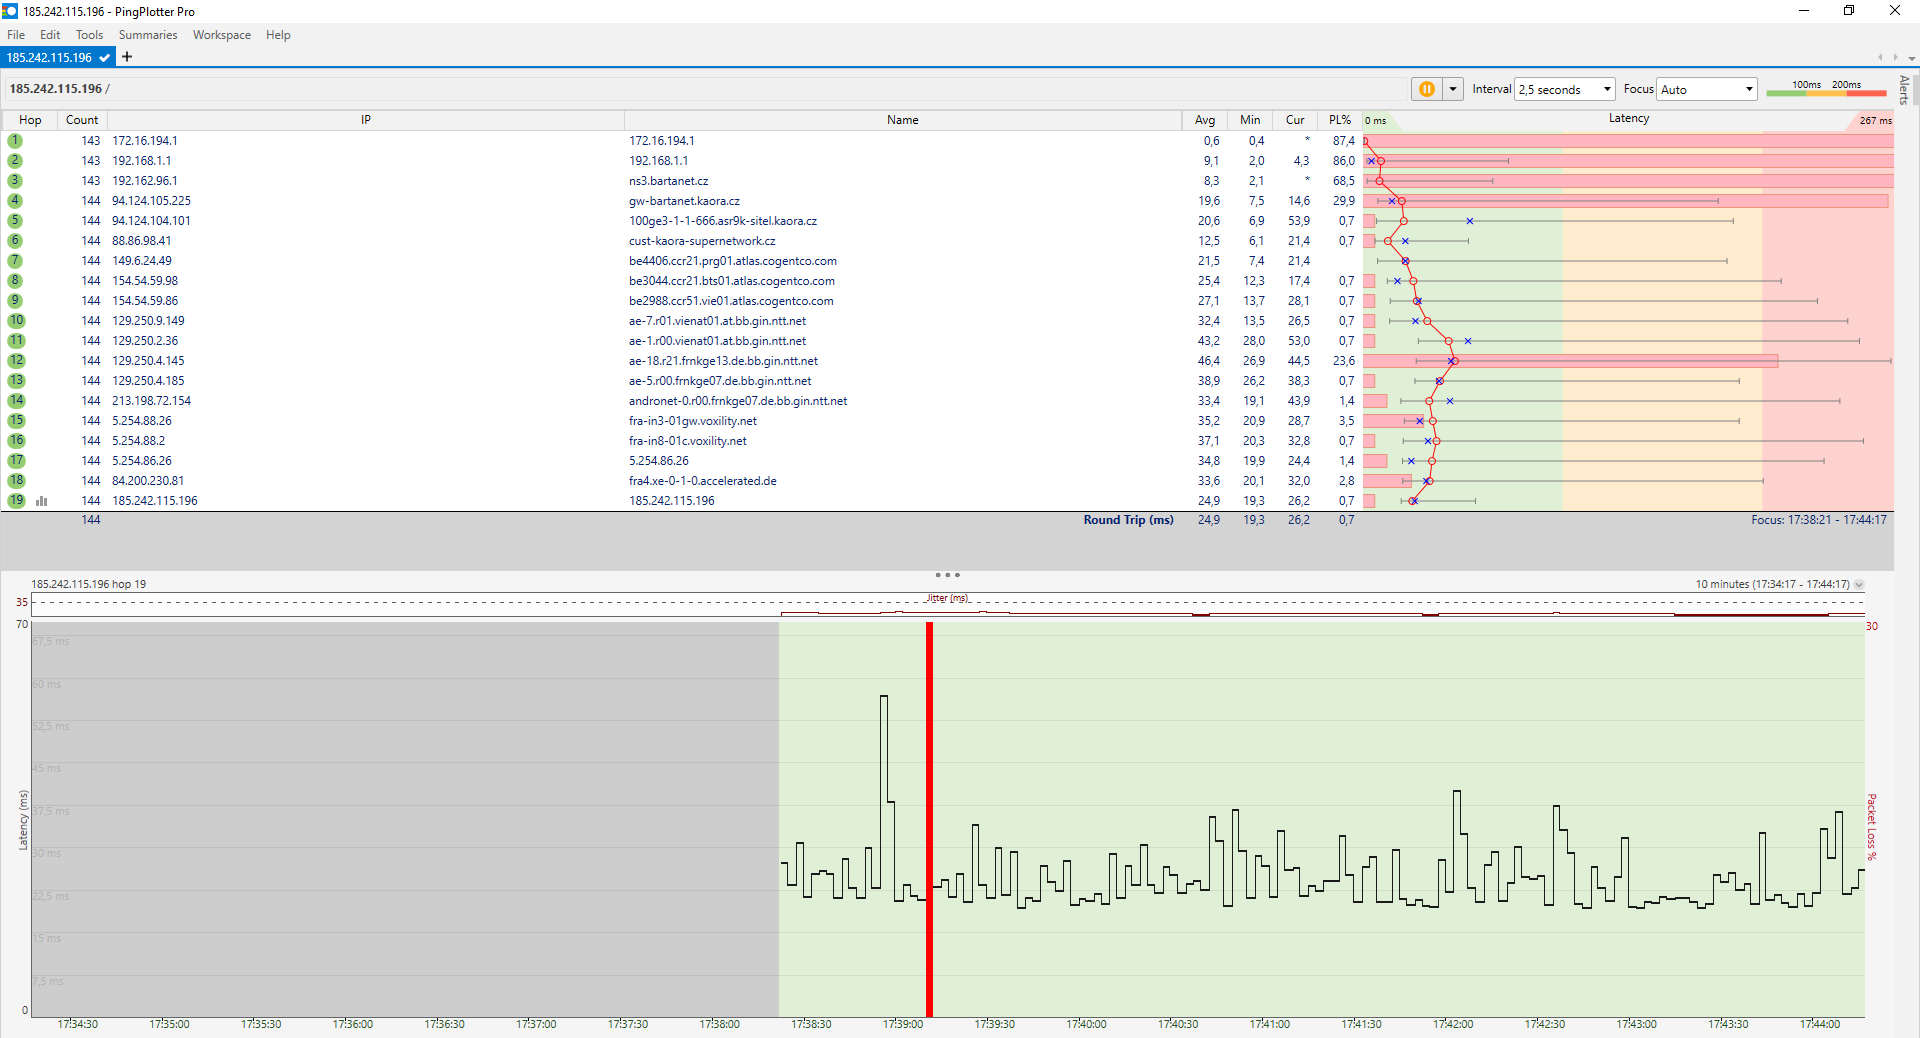Open the Interval dropdown set to 2,5 seconds
Screen dimensions: 1920x1038
[x=1564, y=89]
